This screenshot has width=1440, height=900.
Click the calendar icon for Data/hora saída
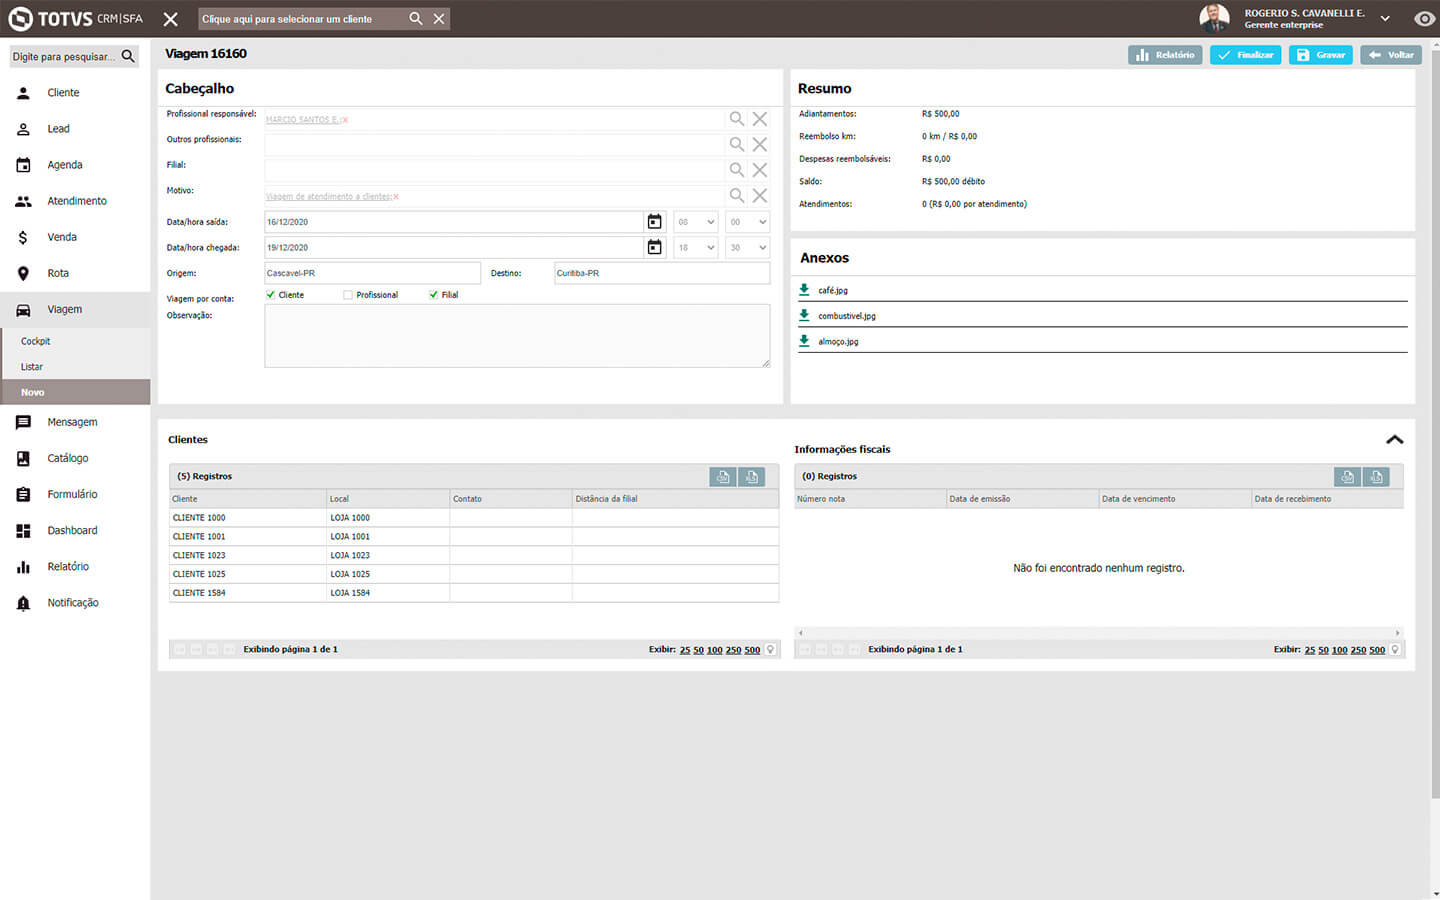pyautogui.click(x=654, y=222)
